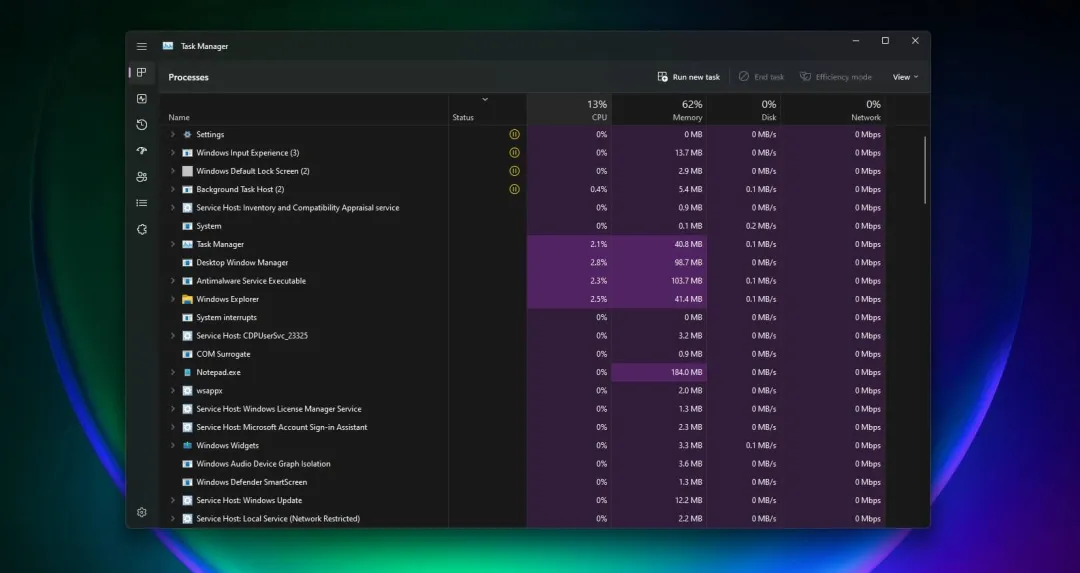Click the Settings gear process icon
Screen dimensions: 1080x573
point(187,134)
